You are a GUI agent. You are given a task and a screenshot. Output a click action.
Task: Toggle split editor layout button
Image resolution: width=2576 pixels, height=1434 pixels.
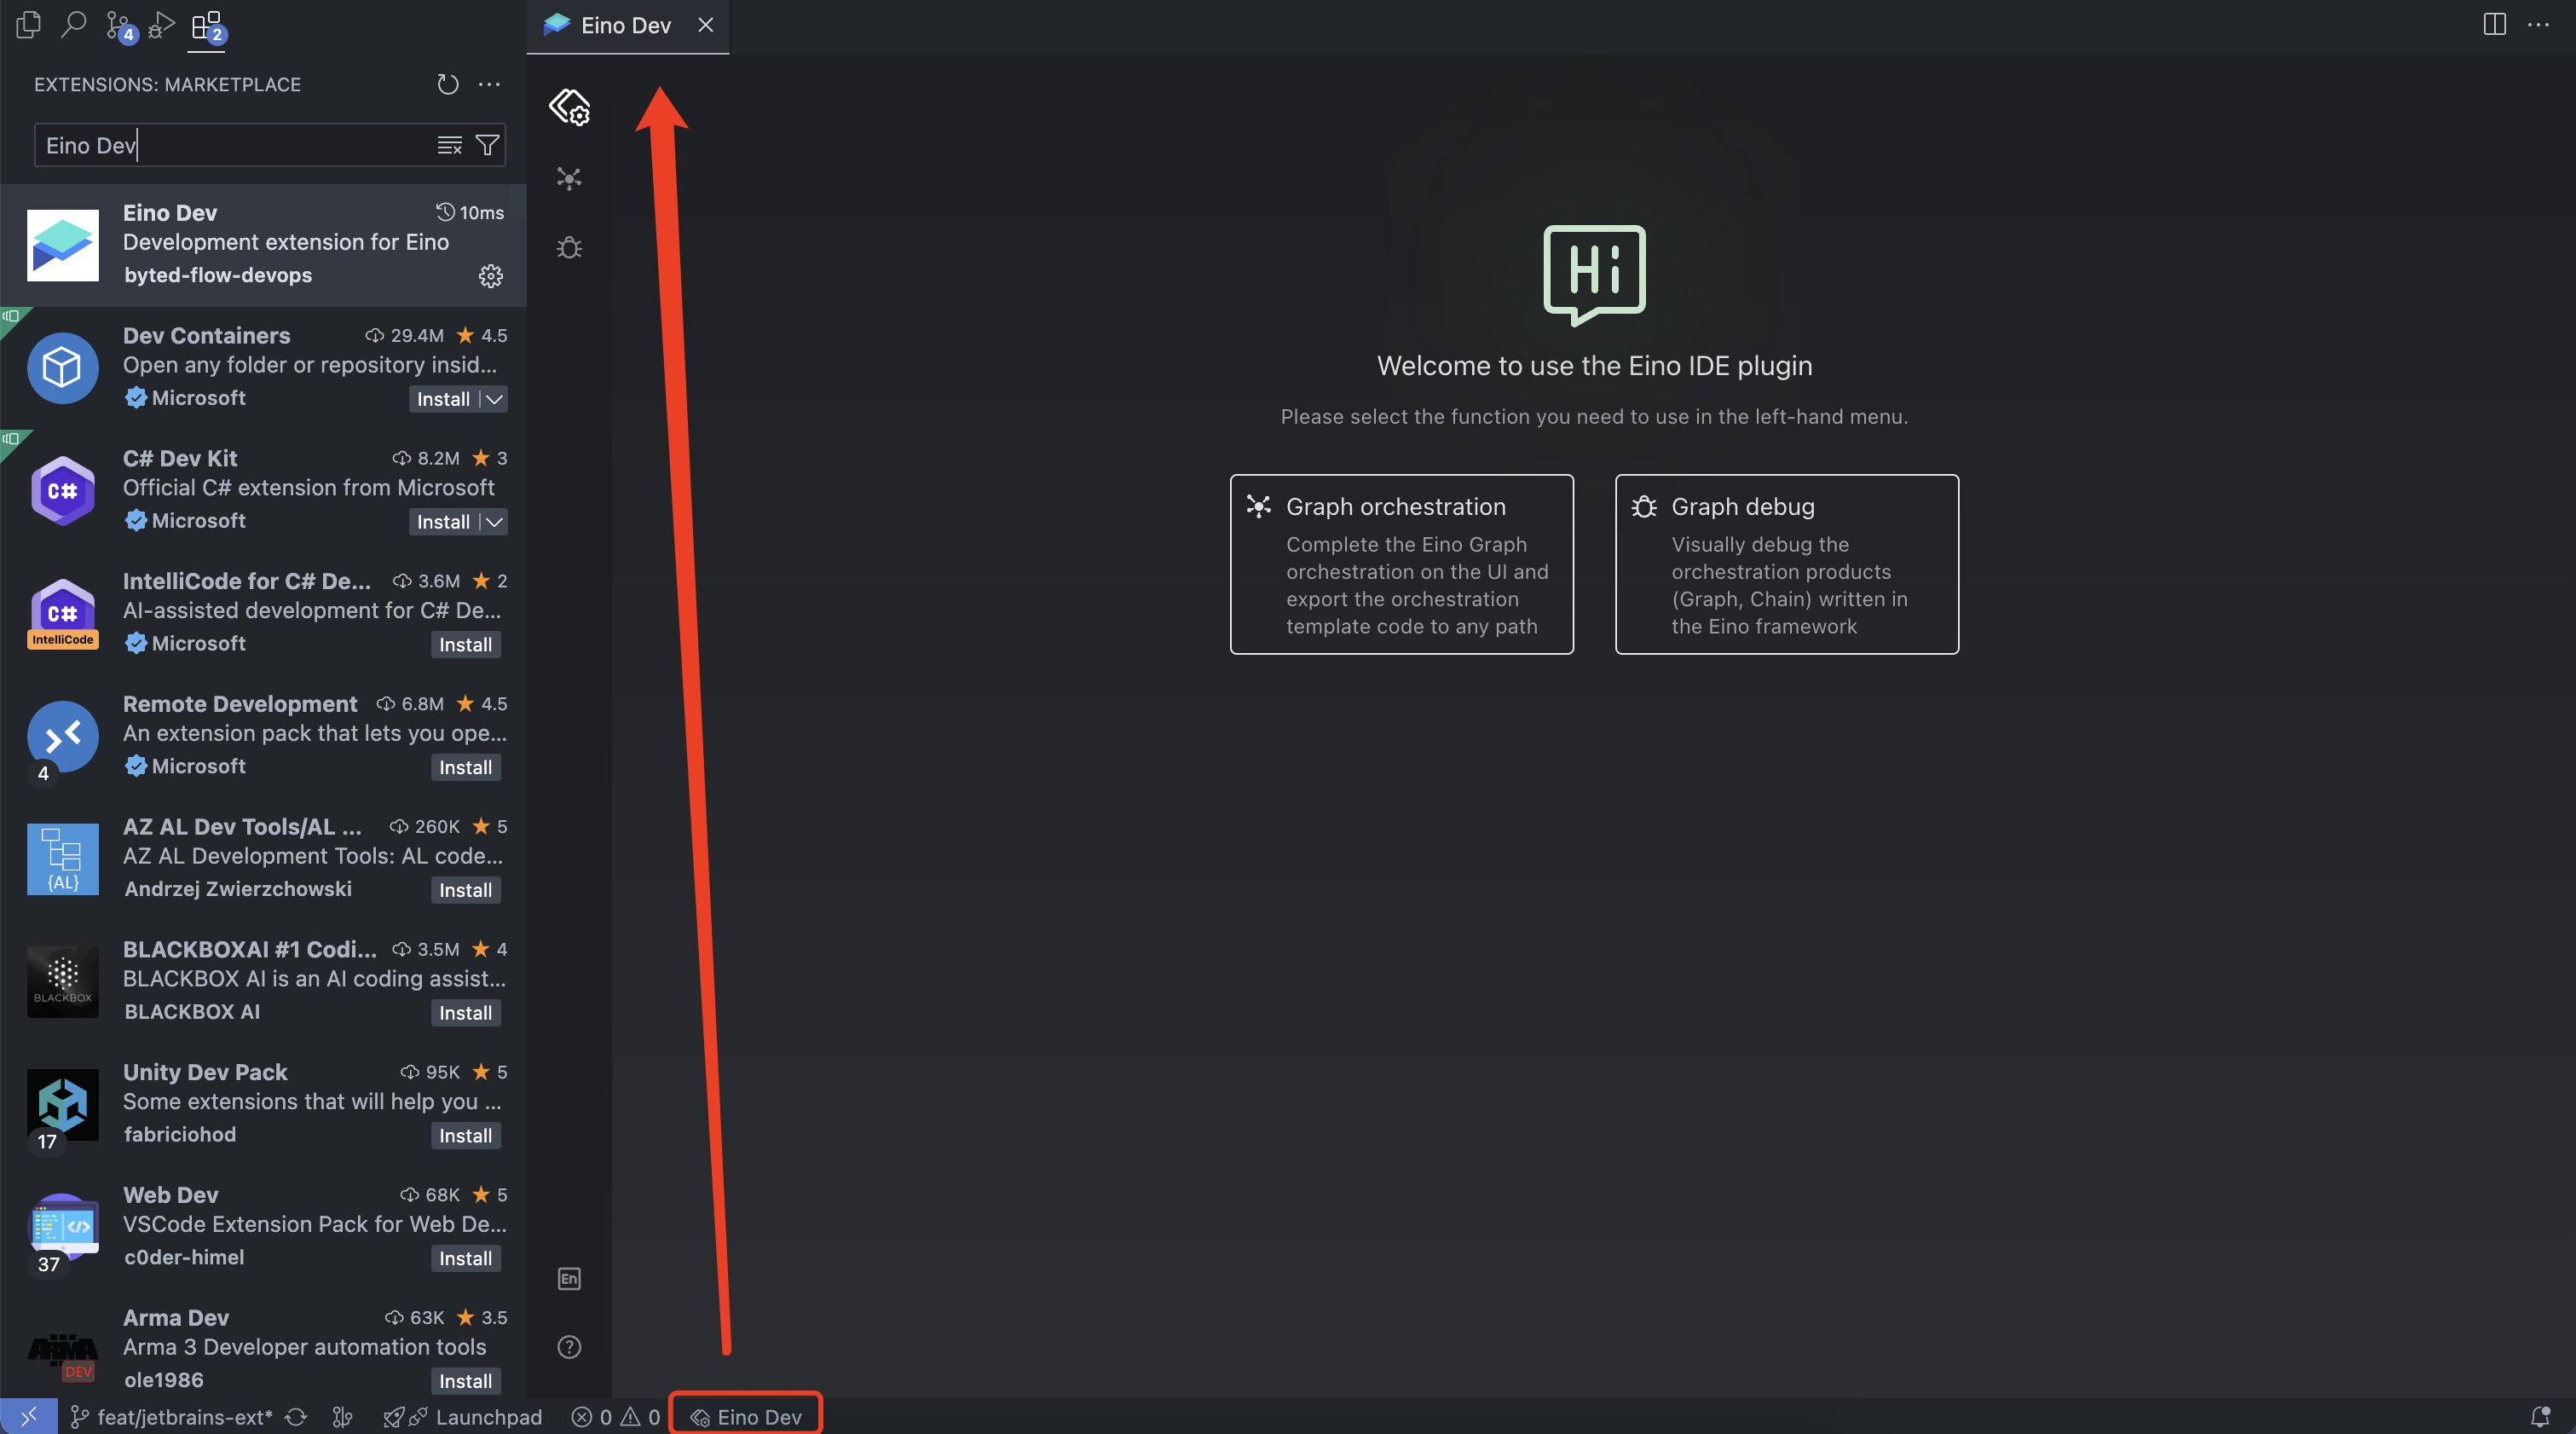(2494, 25)
